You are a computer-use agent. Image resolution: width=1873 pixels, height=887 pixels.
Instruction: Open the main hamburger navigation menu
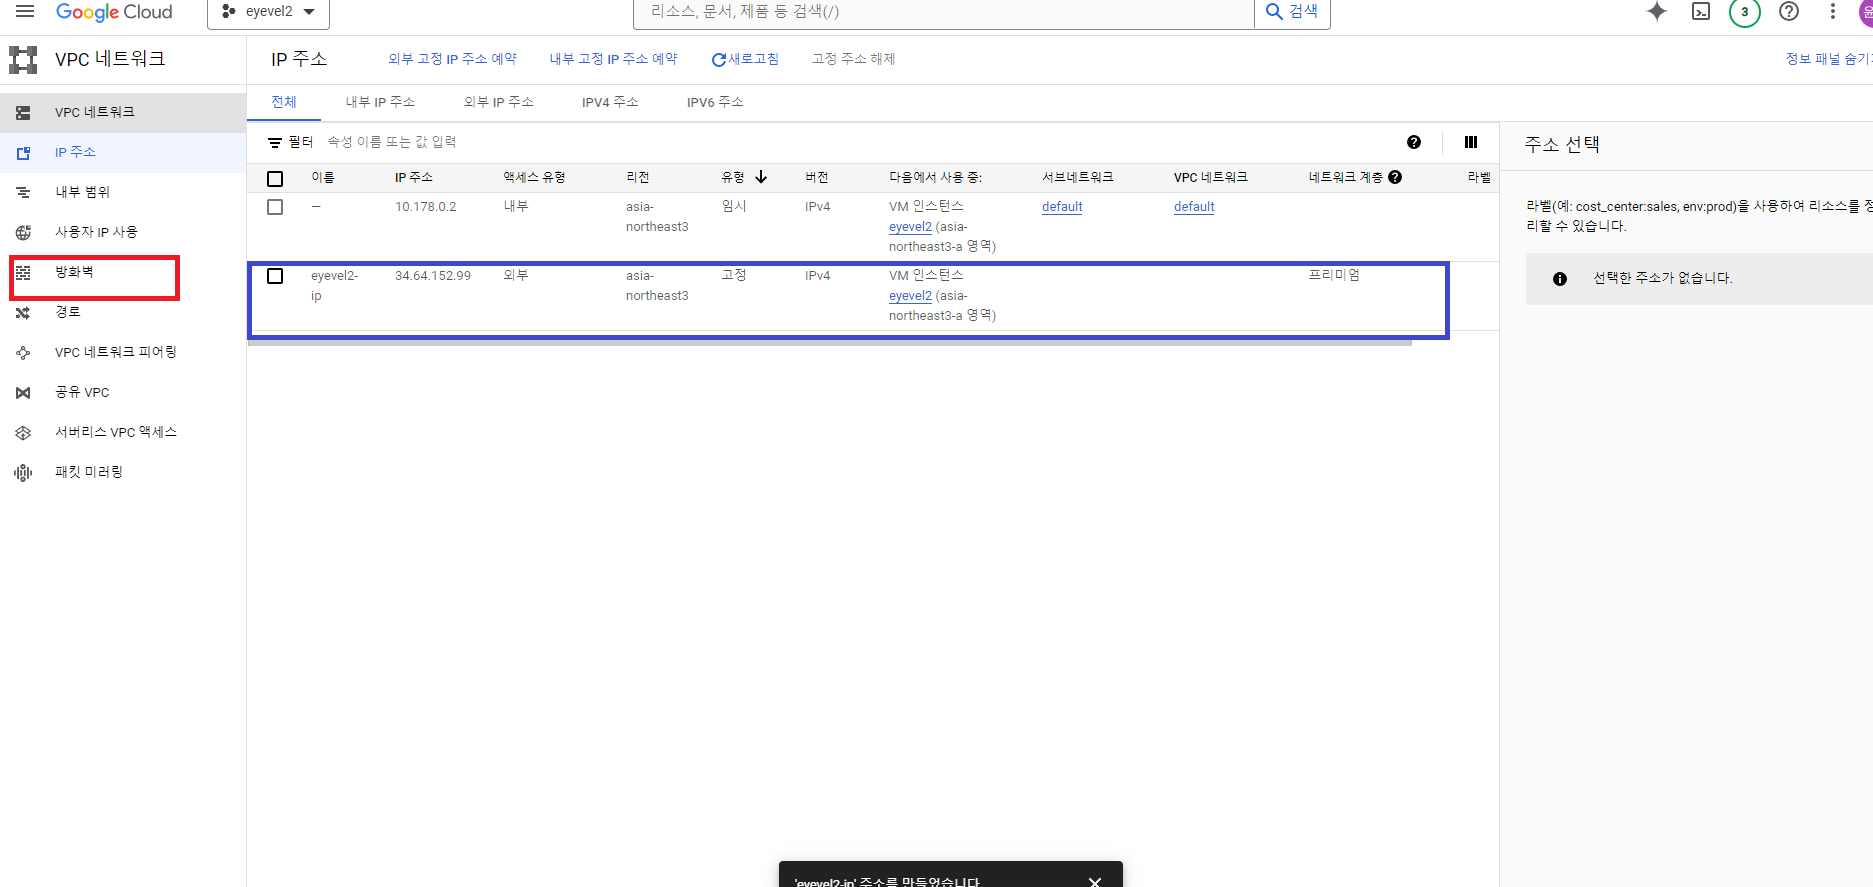pyautogui.click(x=25, y=12)
